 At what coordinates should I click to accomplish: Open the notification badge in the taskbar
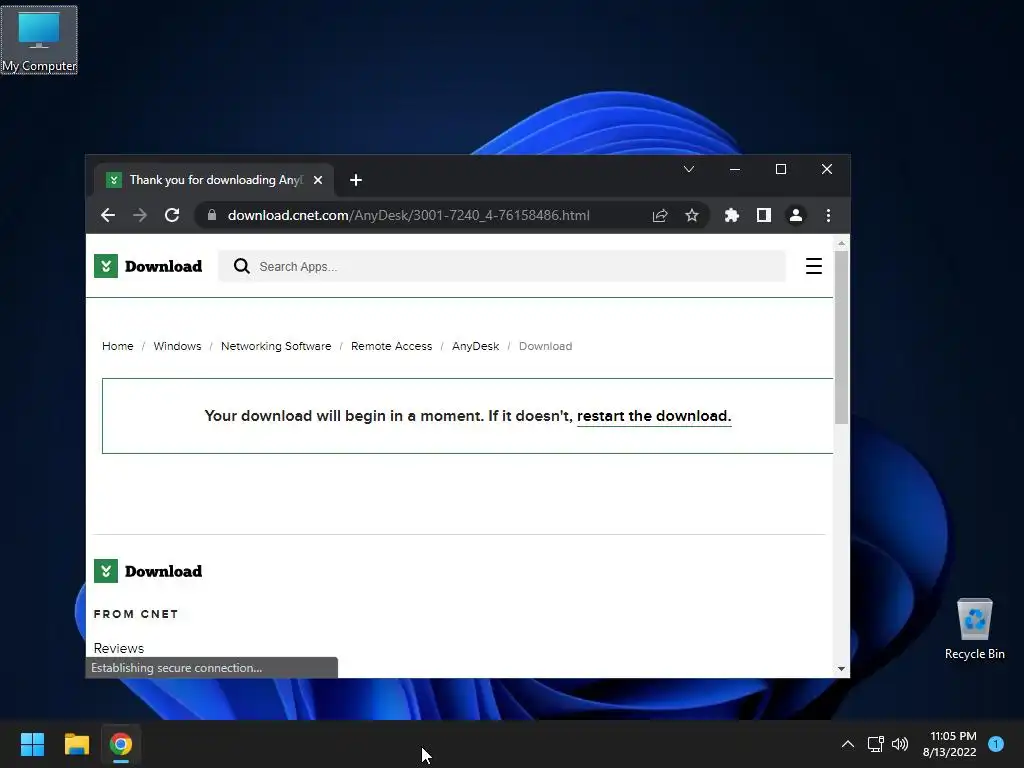click(996, 743)
